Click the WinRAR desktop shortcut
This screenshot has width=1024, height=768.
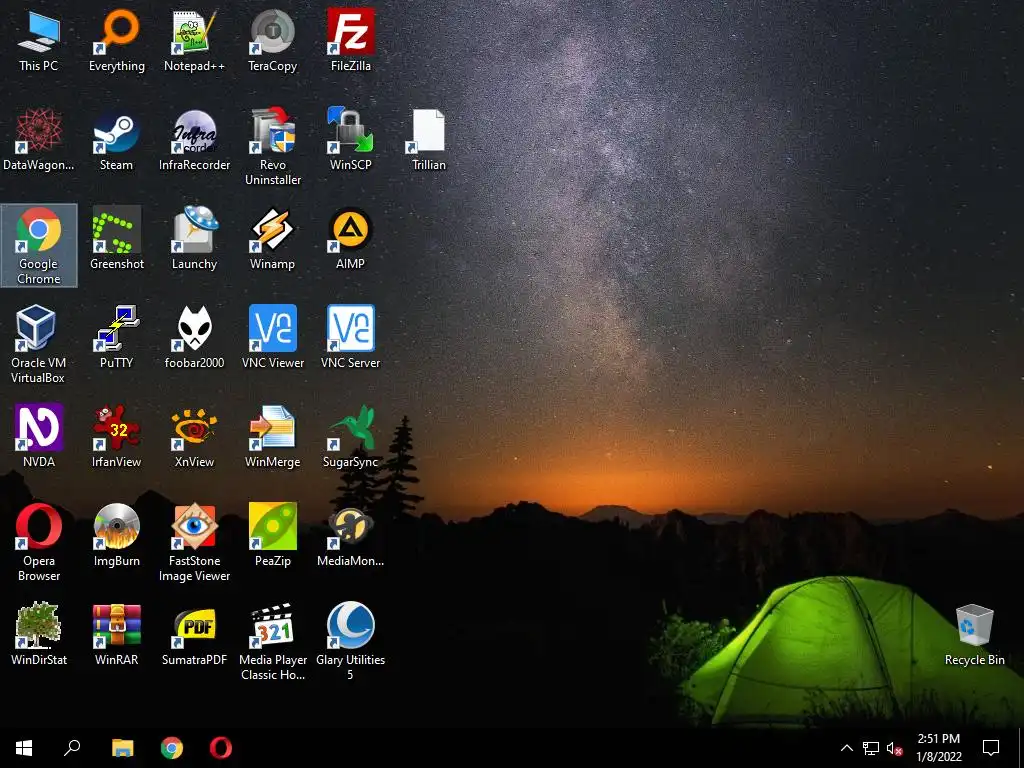point(116,634)
